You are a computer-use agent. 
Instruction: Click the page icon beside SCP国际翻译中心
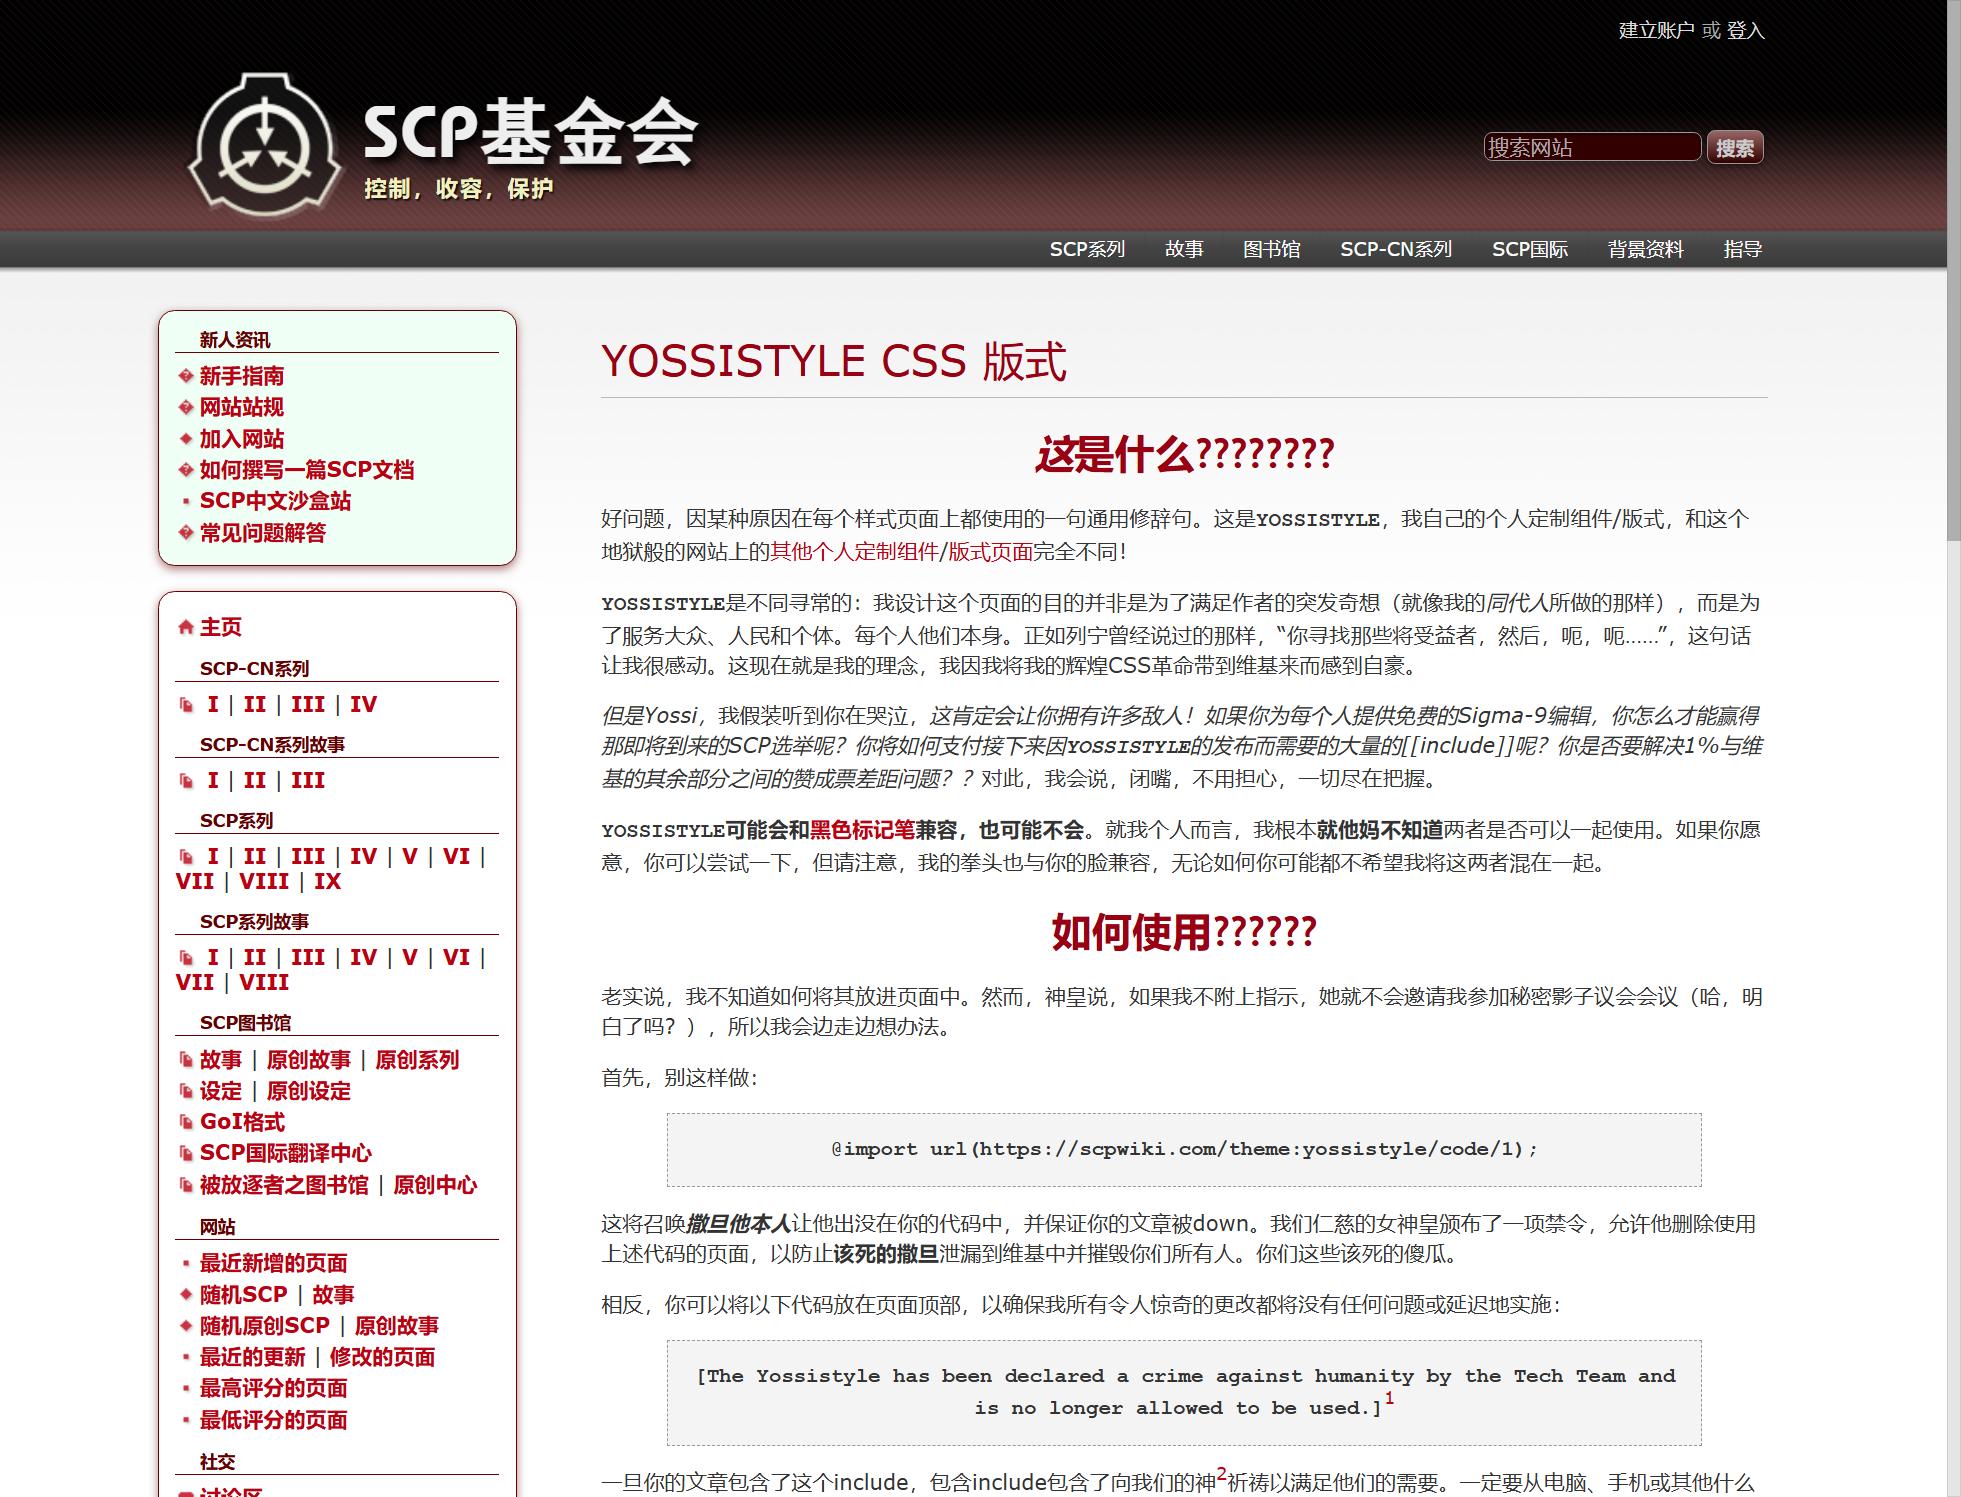click(x=185, y=1153)
